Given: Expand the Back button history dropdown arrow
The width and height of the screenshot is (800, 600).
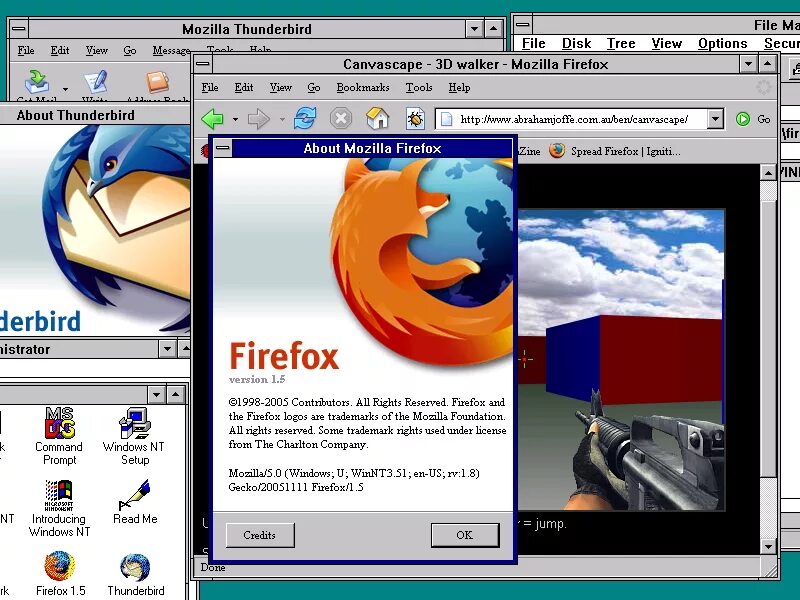Looking at the screenshot, I should pos(235,120).
